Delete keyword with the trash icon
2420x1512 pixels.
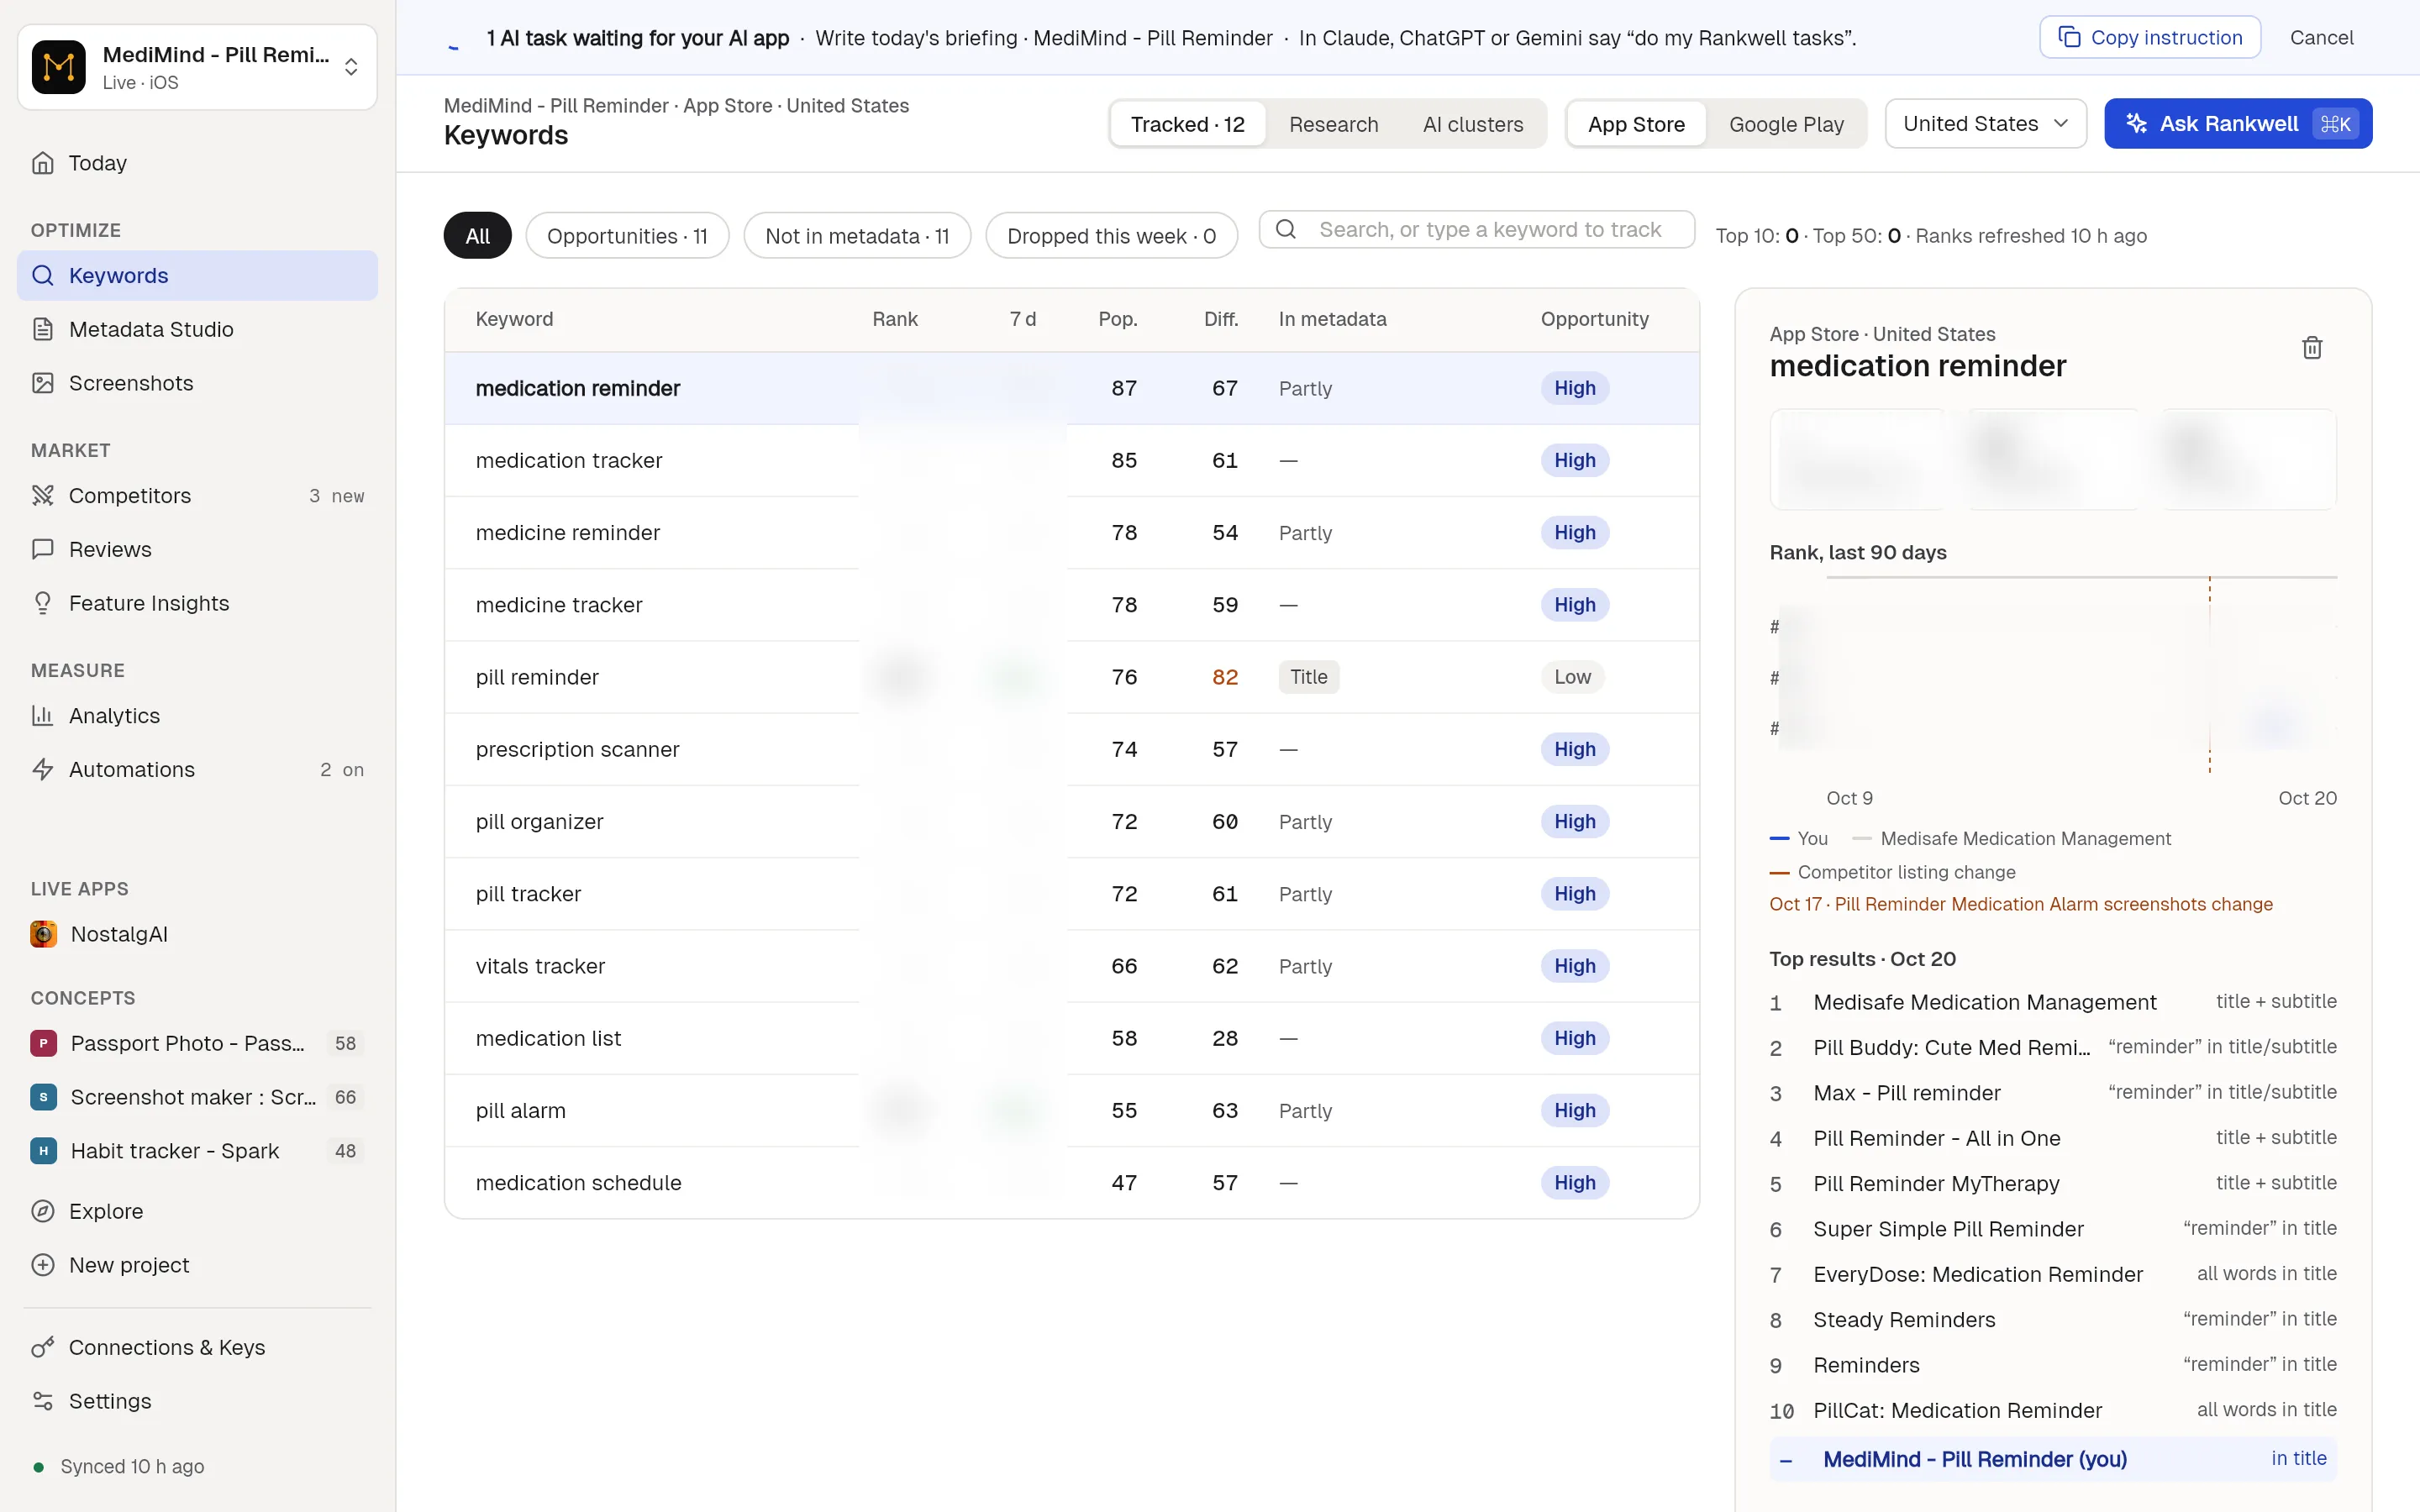[2312, 348]
